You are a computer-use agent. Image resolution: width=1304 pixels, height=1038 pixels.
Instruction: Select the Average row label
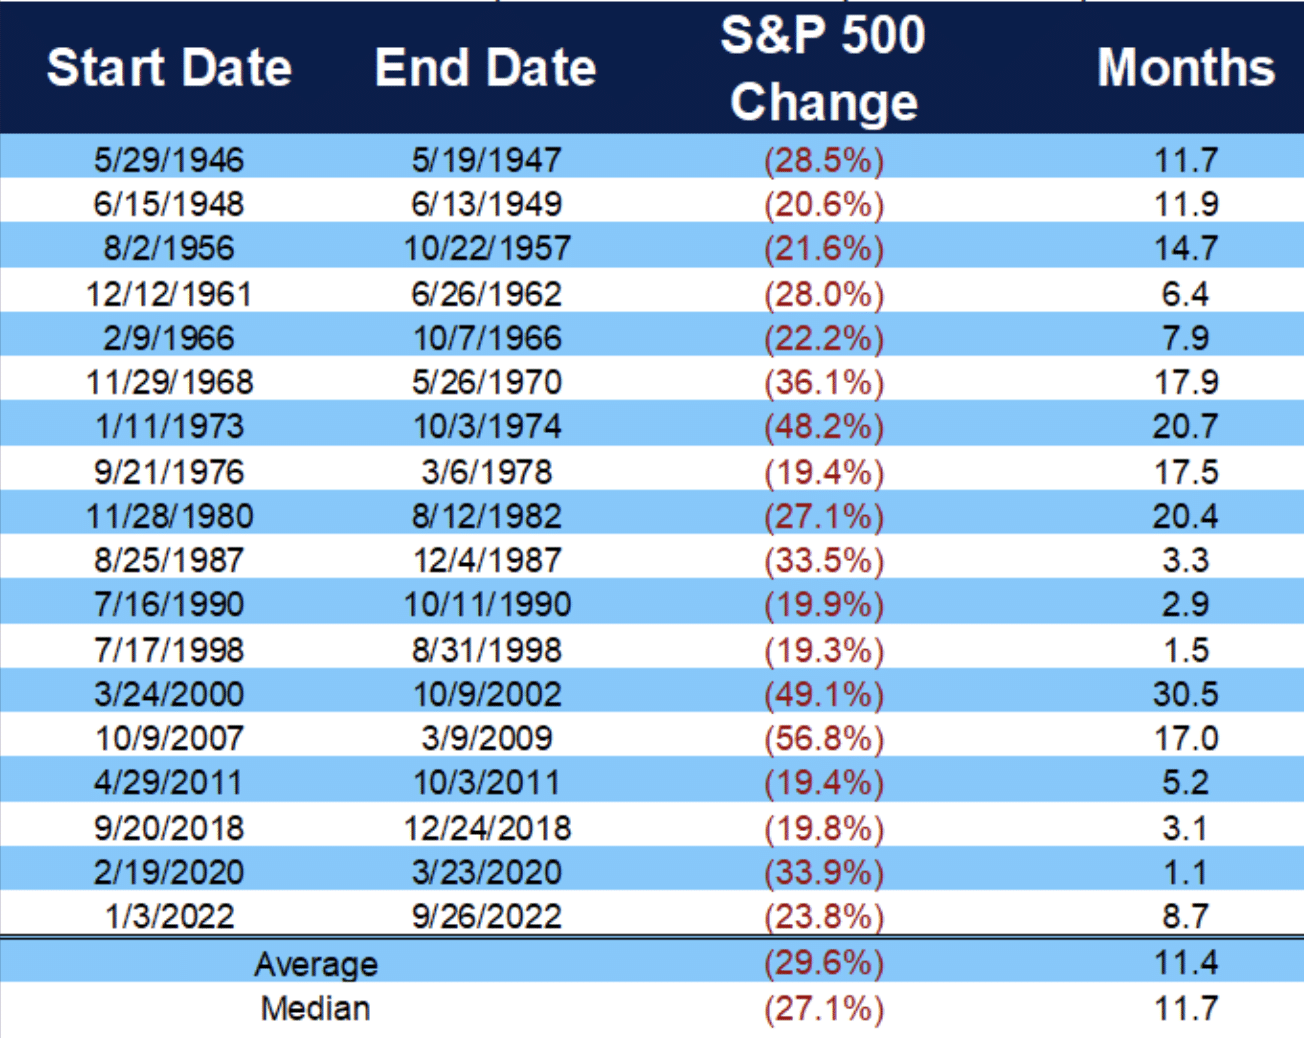coord(316,964)
